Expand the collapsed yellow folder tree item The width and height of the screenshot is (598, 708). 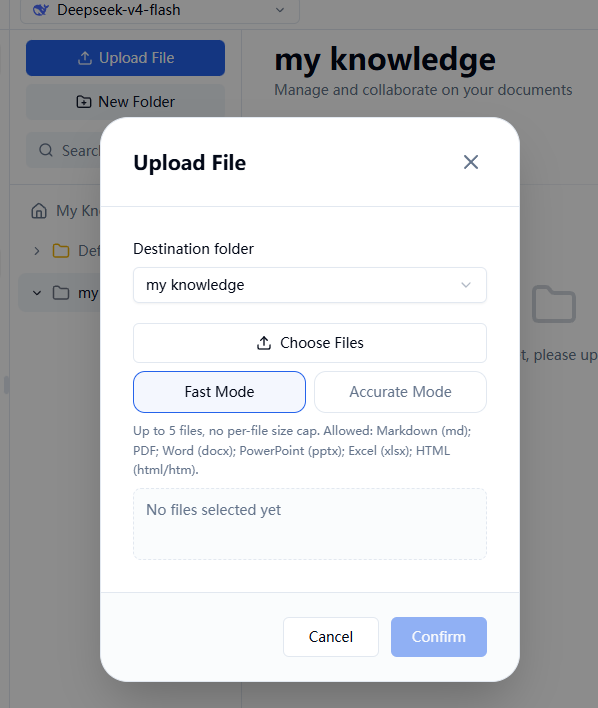coord(37,251)
